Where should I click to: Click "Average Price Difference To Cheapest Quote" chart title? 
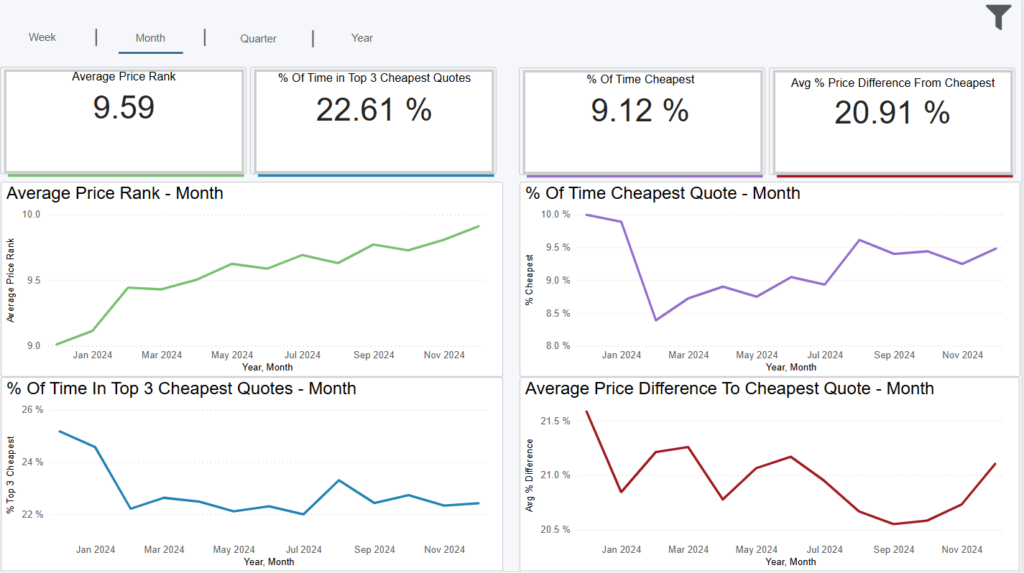pos(729,388)
